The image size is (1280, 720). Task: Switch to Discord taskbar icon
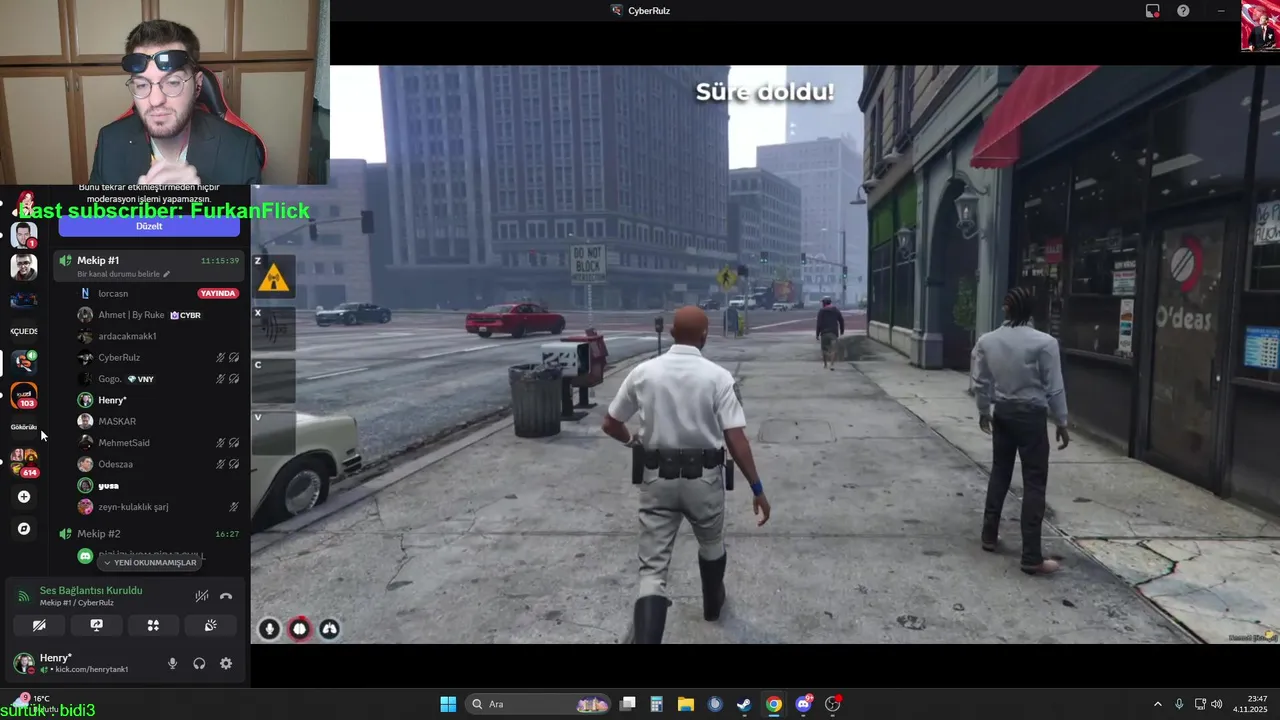tap(803, 704)
